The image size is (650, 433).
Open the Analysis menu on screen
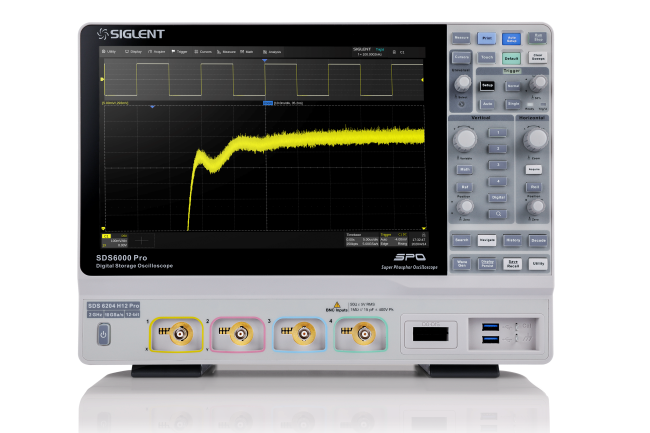click(x=274, y=50)
